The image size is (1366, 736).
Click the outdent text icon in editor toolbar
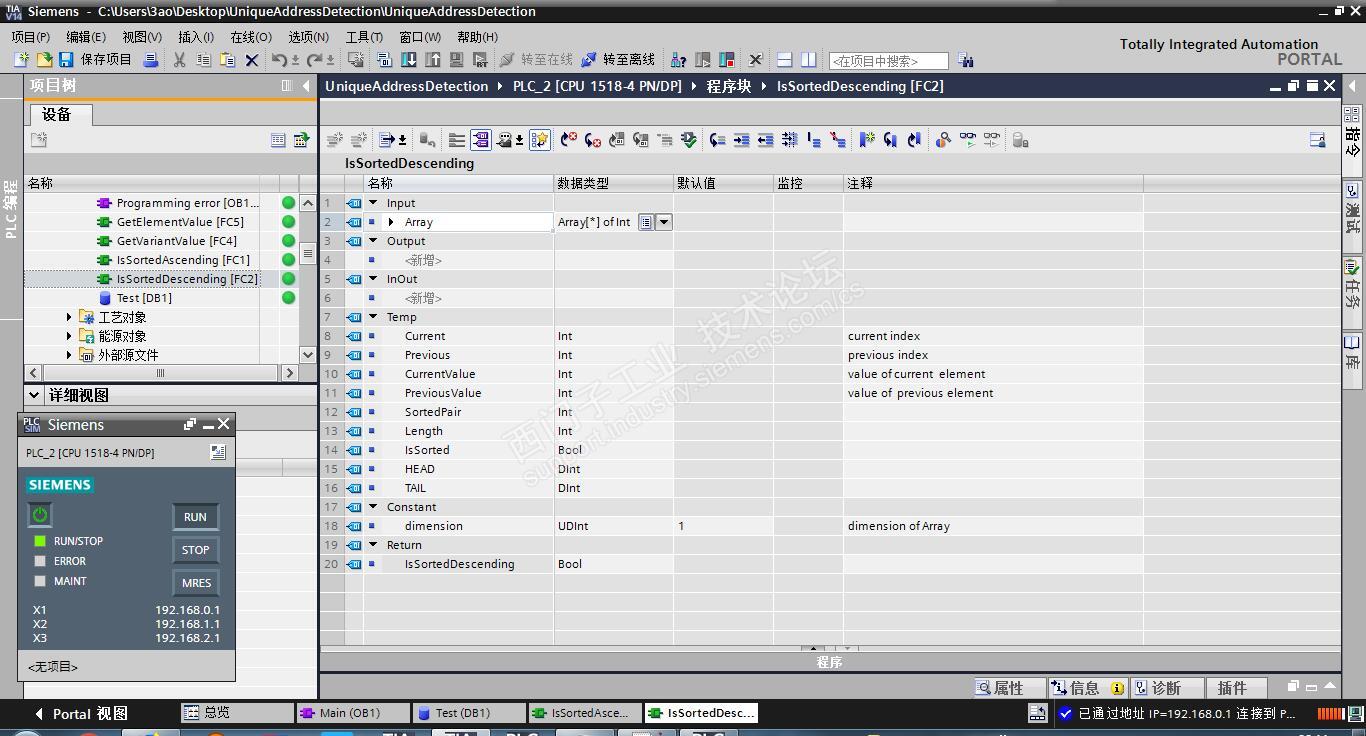[x=765, y=140]
